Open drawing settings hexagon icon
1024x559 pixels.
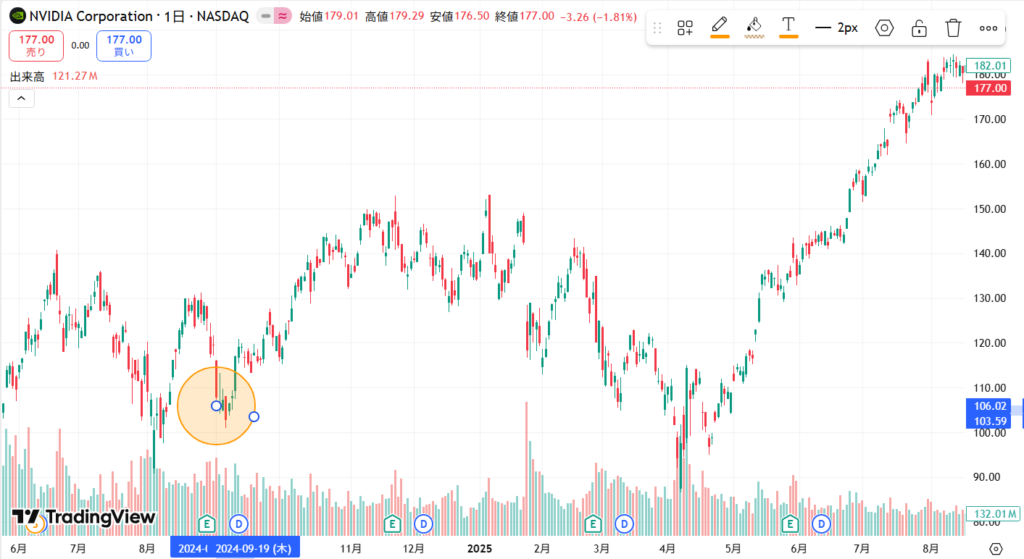[x=884, y=28]
